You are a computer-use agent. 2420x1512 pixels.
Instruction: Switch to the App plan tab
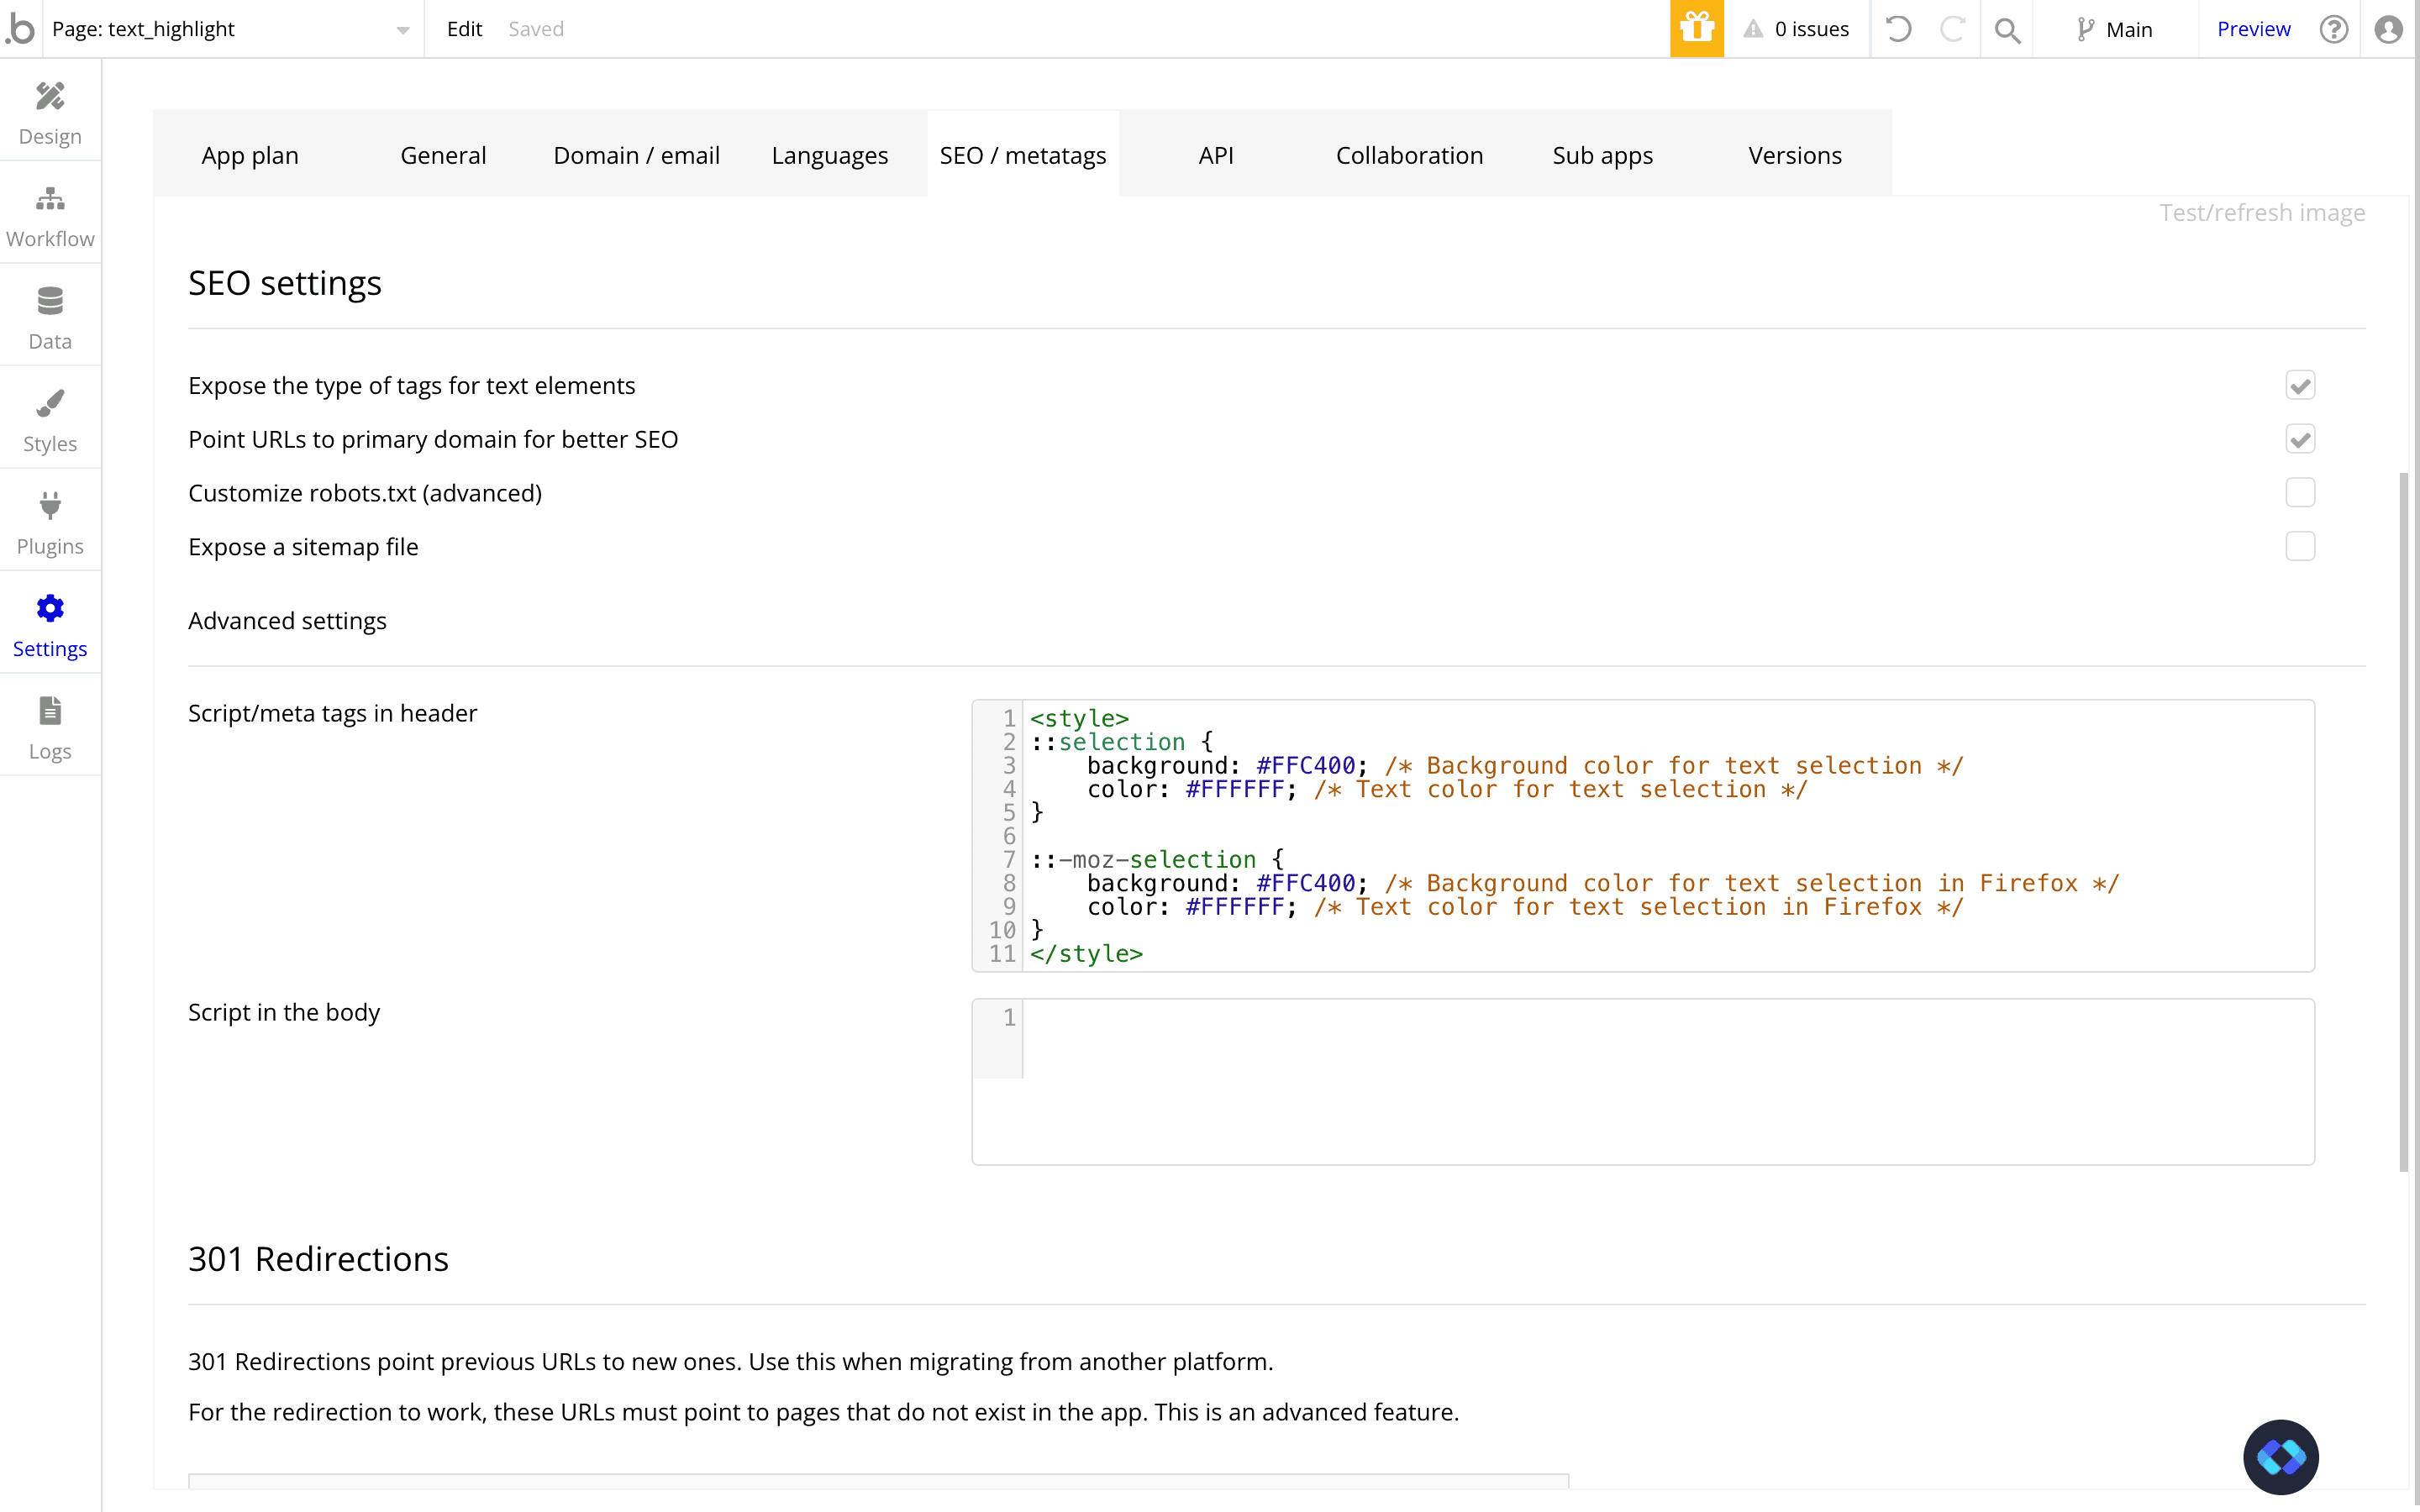coord(250,155)
